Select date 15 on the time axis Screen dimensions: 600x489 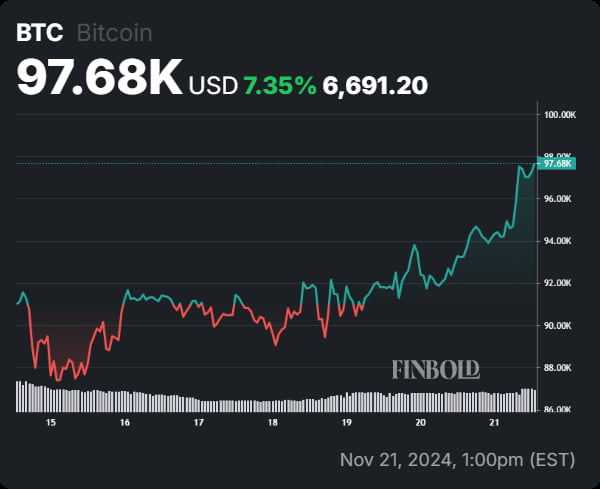[50, 423]
